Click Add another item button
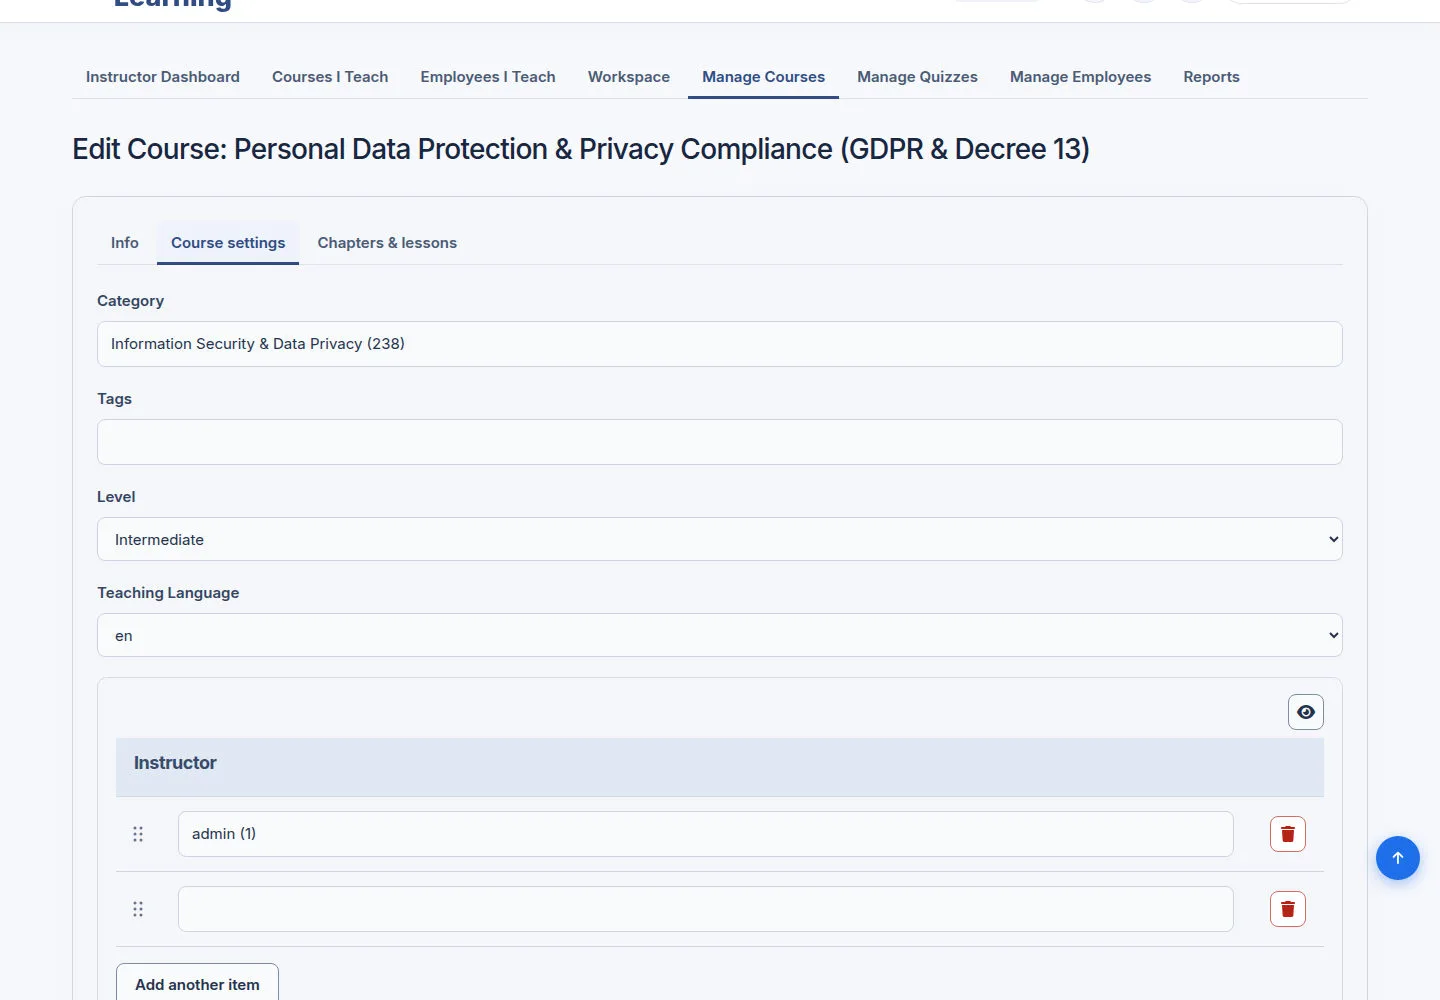The image size is (1440, 1000). [197, 984]
